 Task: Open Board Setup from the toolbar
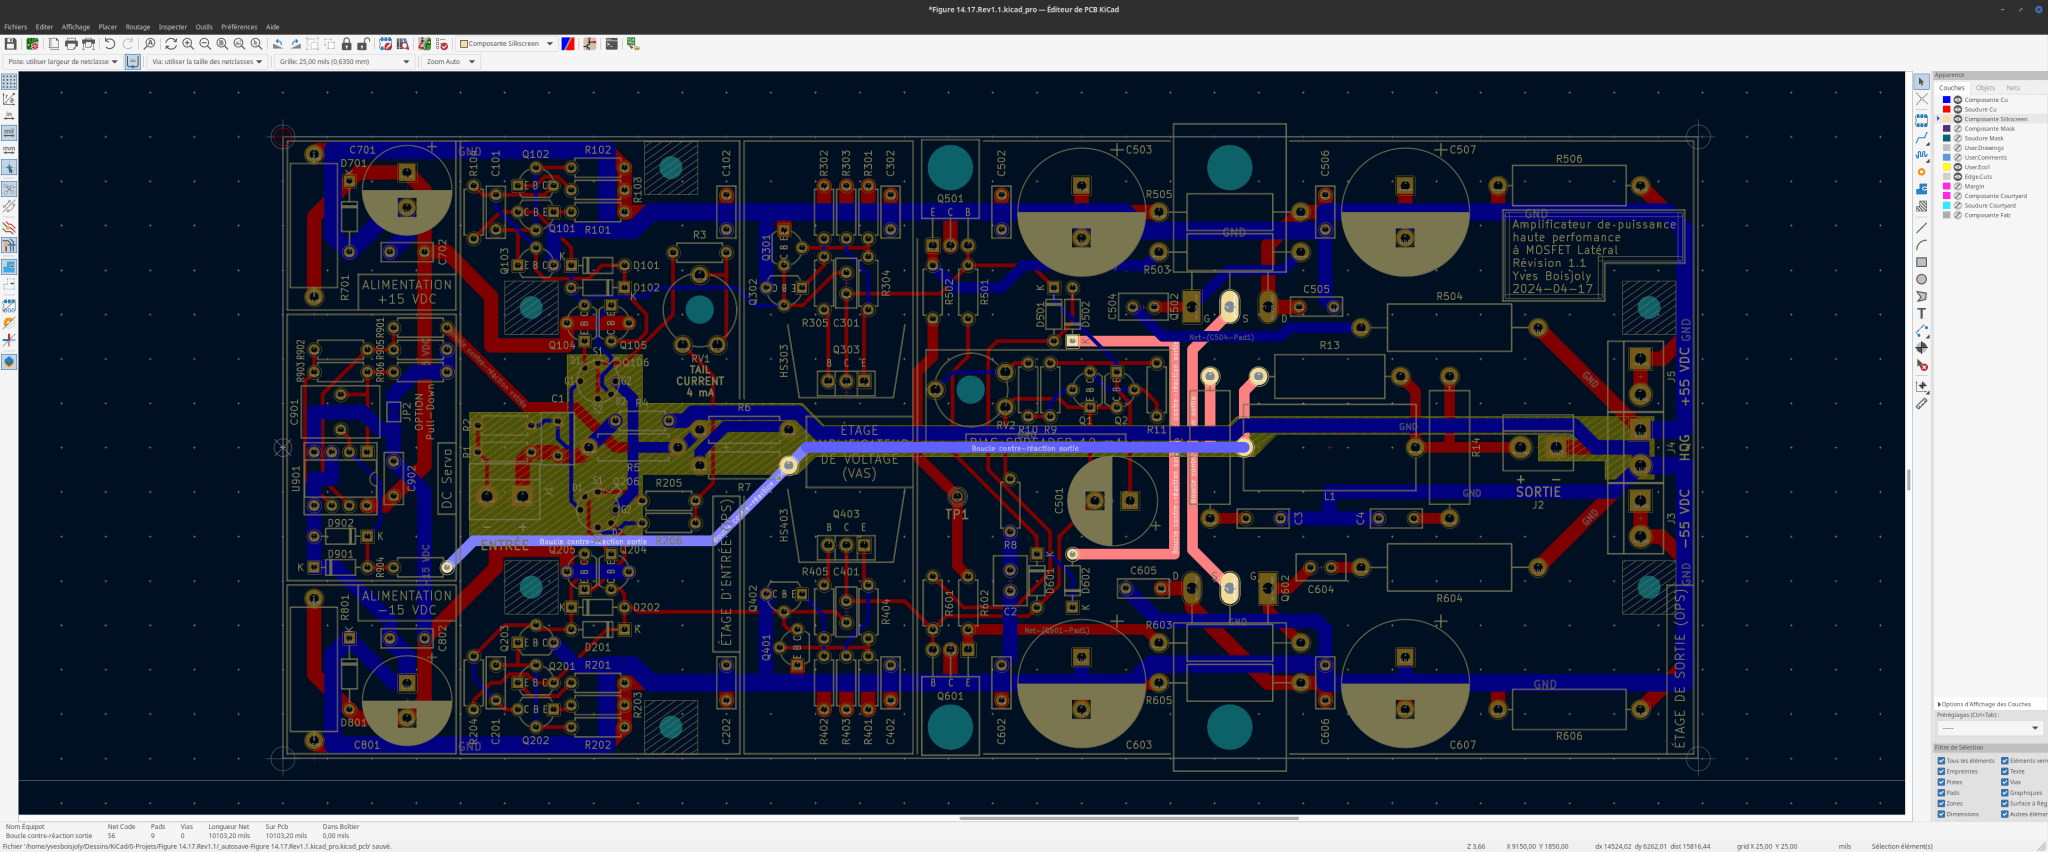[x=32, y=44]
